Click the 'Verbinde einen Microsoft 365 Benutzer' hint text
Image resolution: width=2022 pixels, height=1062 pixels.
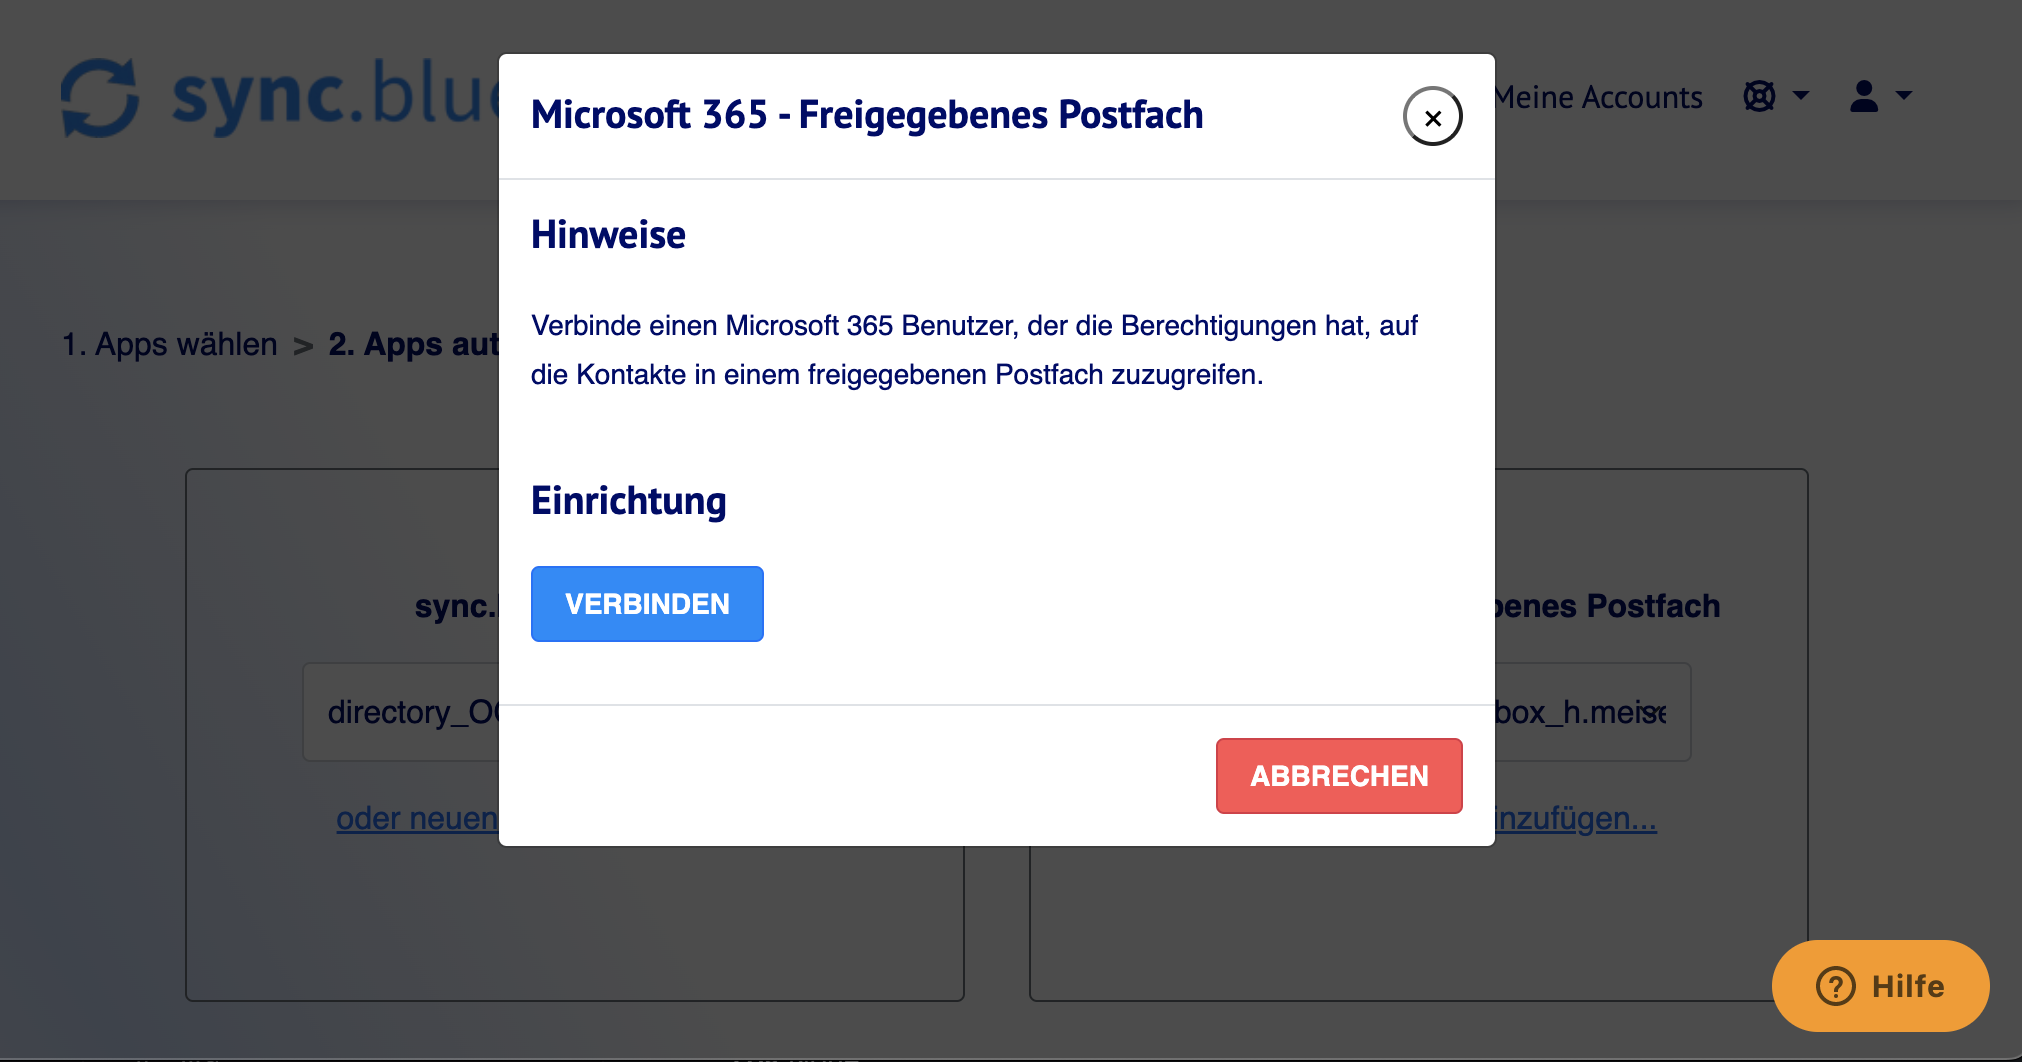[974, 350]
